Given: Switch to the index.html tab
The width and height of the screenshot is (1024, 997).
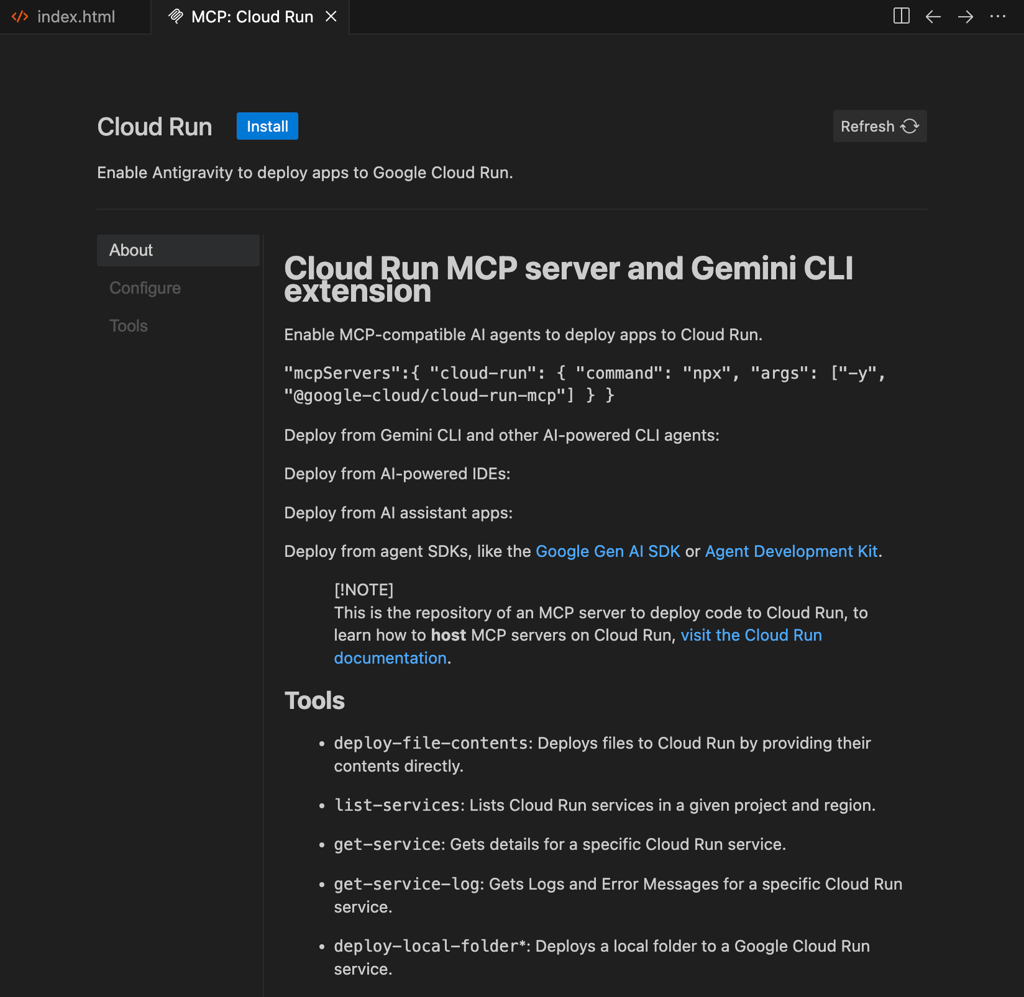Looking at the screenshot, I should [75, 17].
